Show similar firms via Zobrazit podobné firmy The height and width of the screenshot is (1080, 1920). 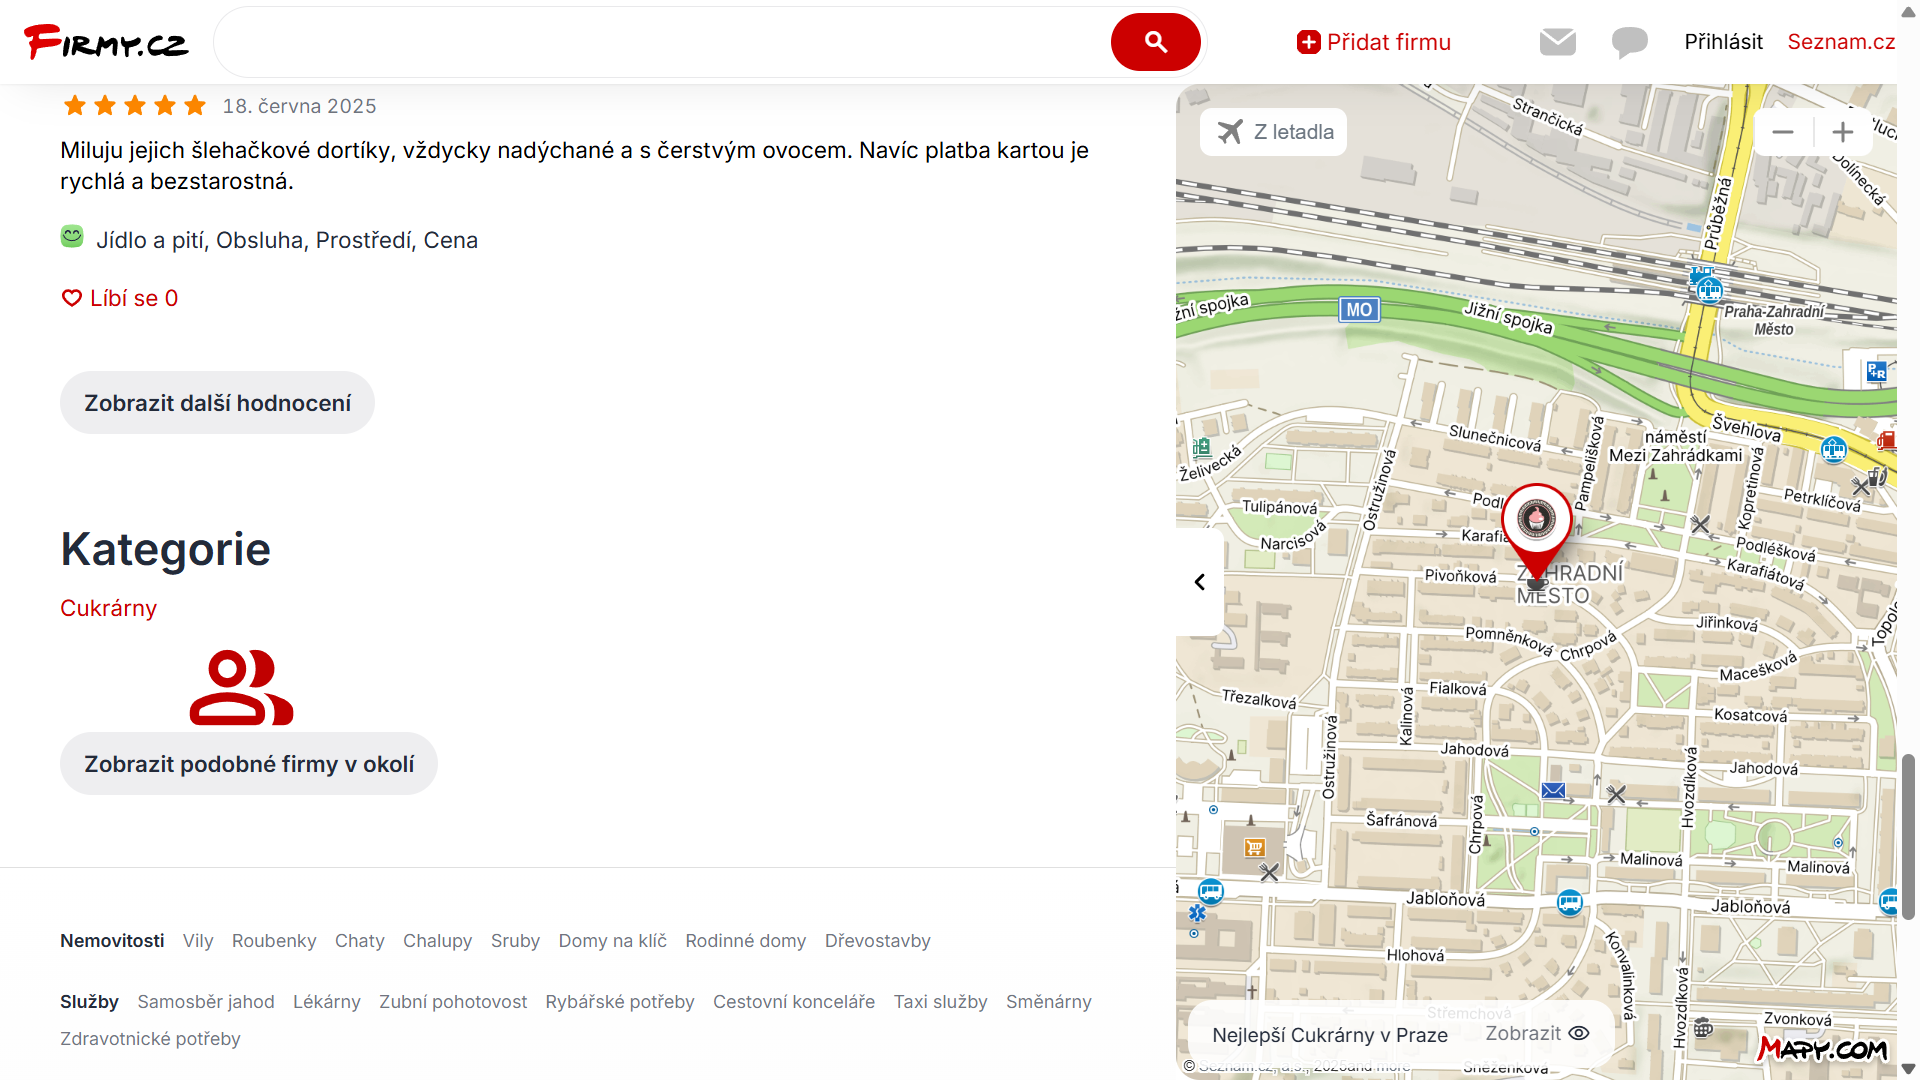(x=249, y=764)
